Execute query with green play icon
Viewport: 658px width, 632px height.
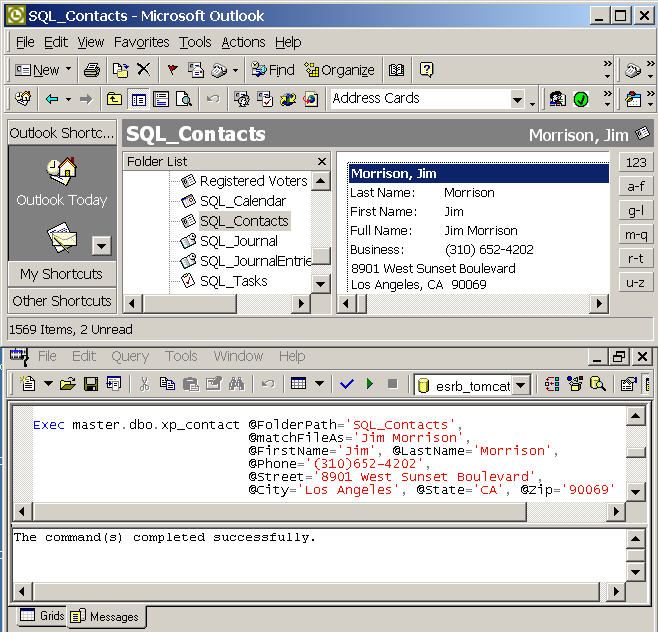(x=370, y=384)
